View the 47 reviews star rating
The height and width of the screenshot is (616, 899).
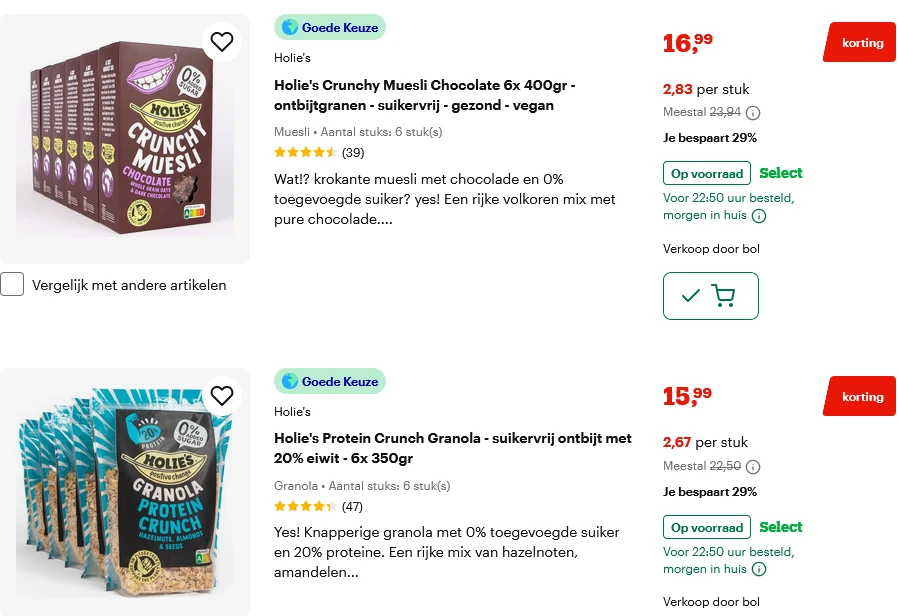coord(306,507)
